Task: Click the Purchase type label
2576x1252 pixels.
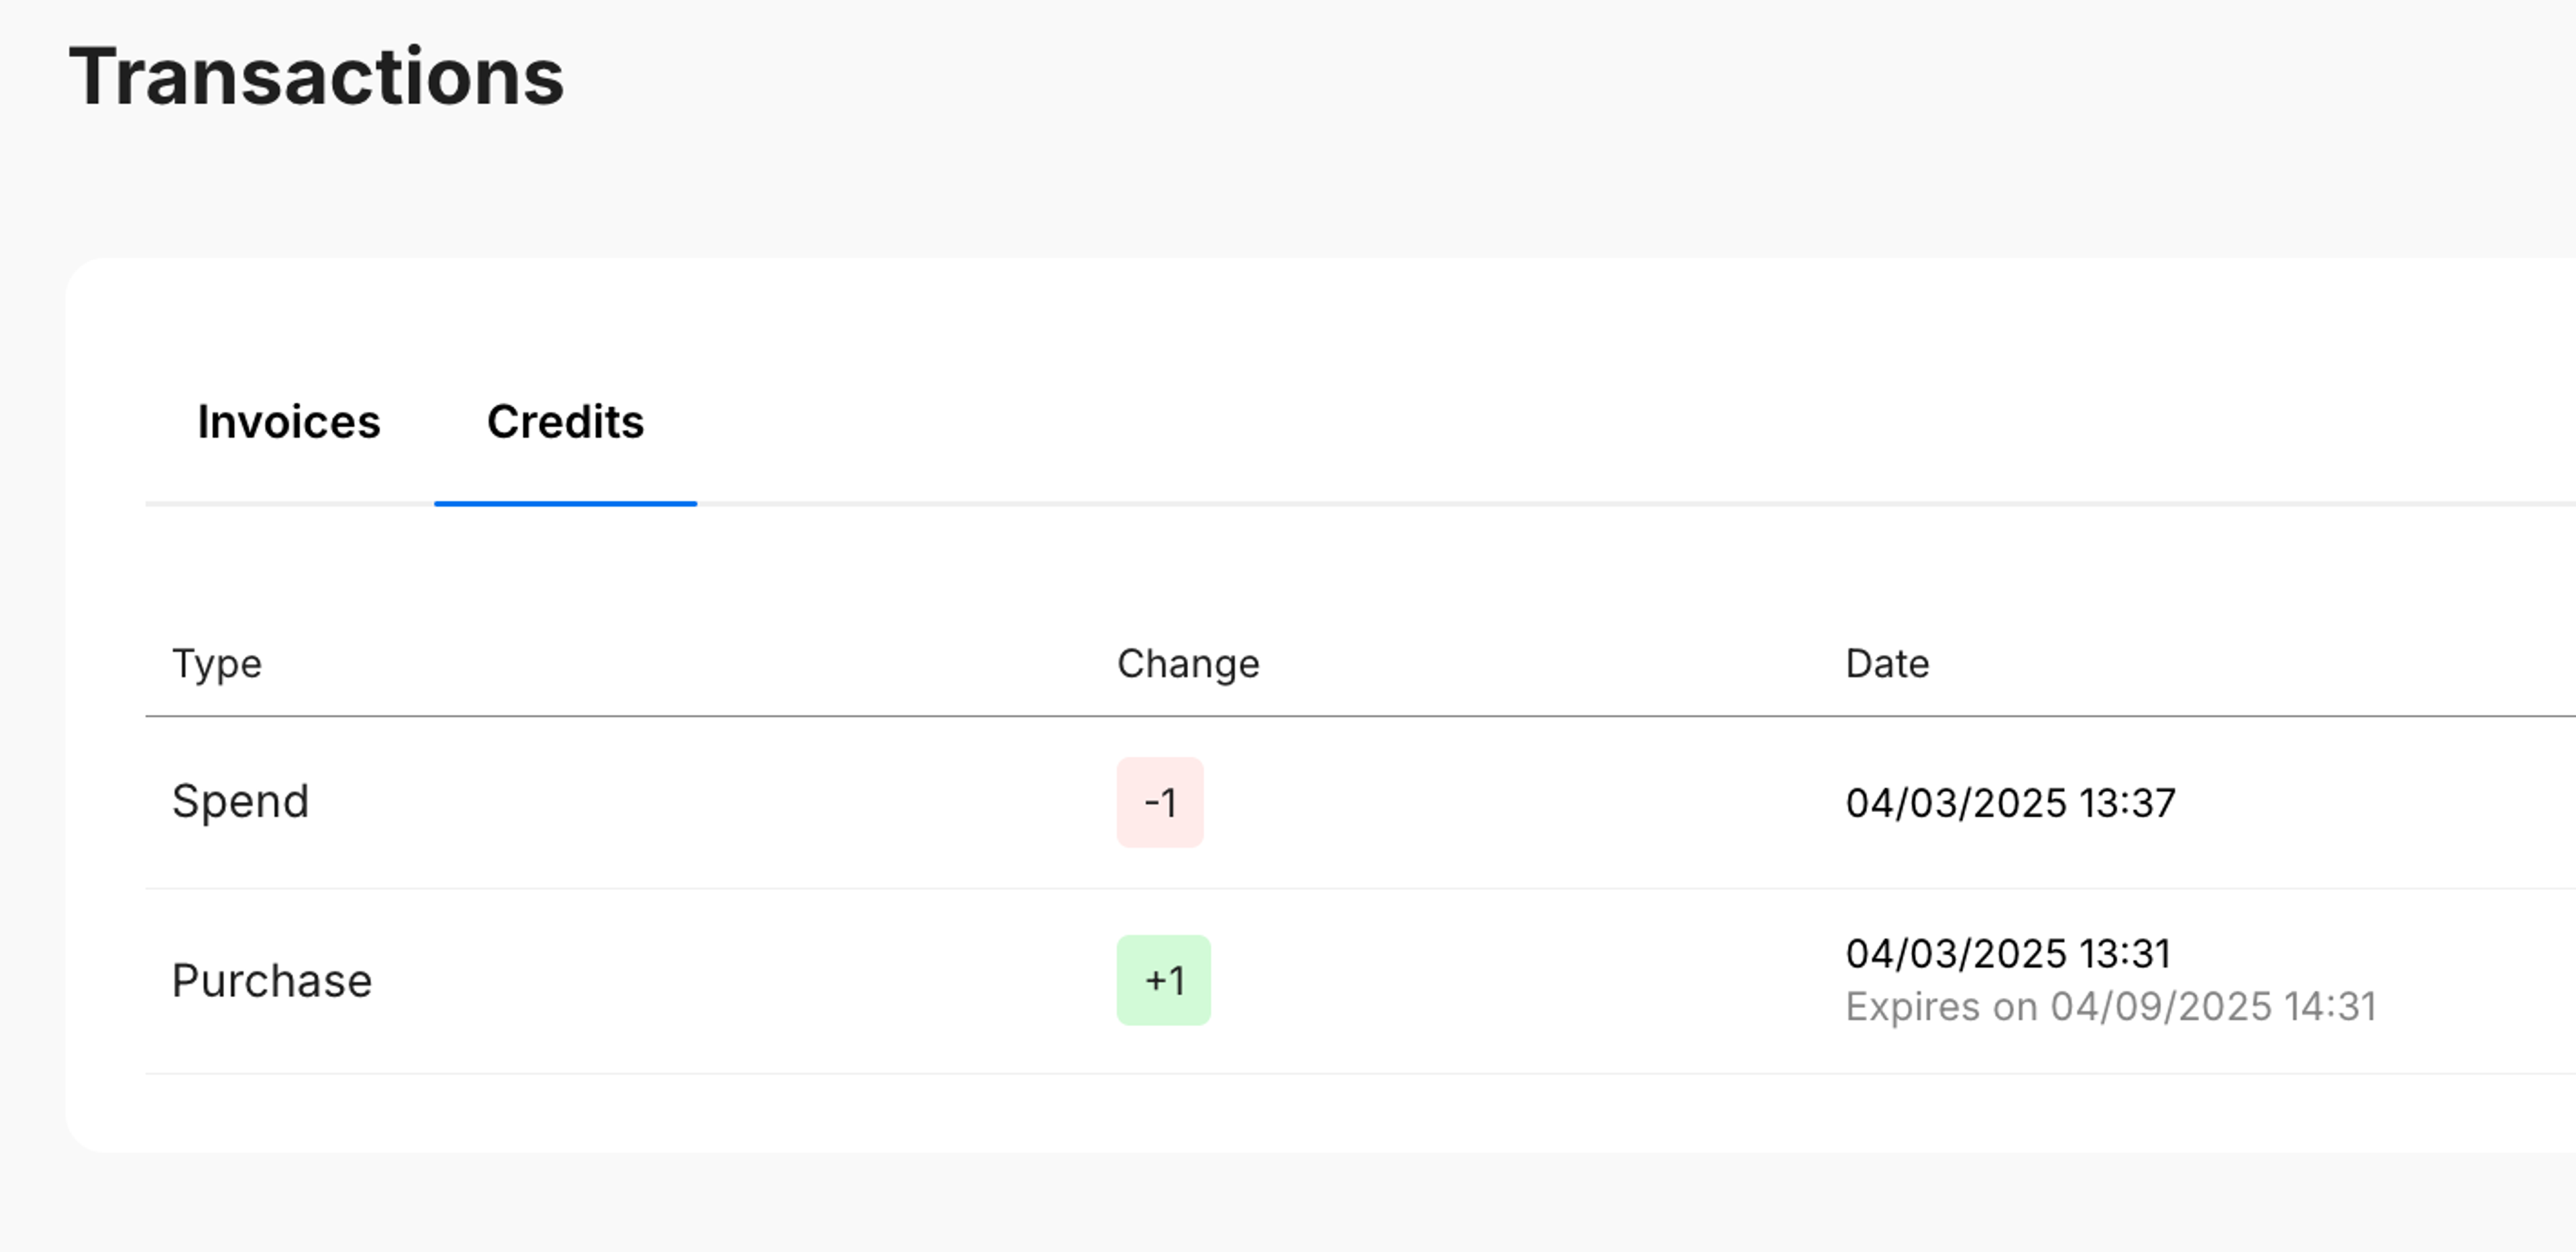Action: click(x=271, y=981)
